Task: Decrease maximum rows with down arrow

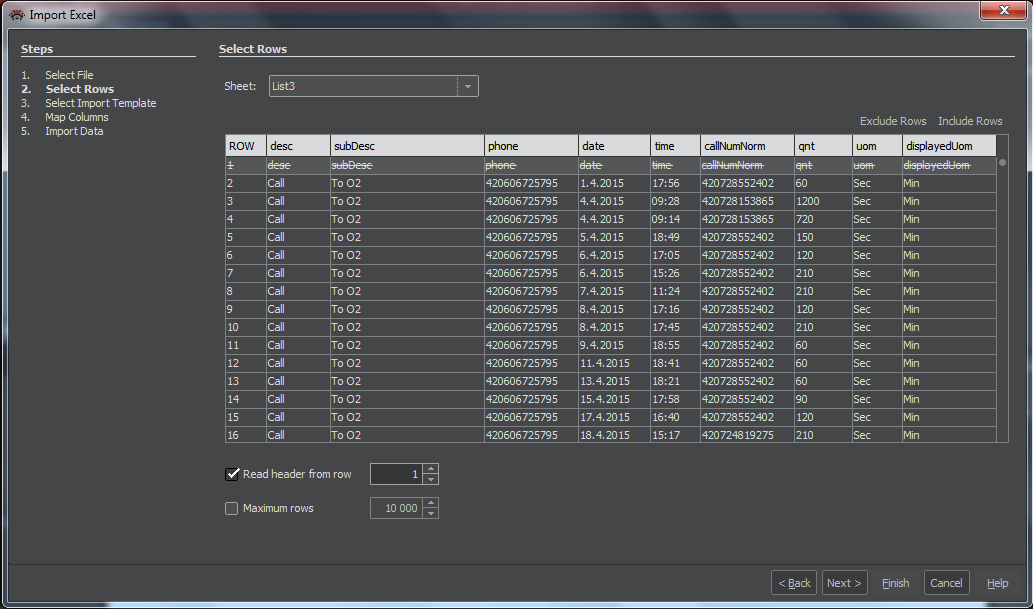Action: point(430,513)
